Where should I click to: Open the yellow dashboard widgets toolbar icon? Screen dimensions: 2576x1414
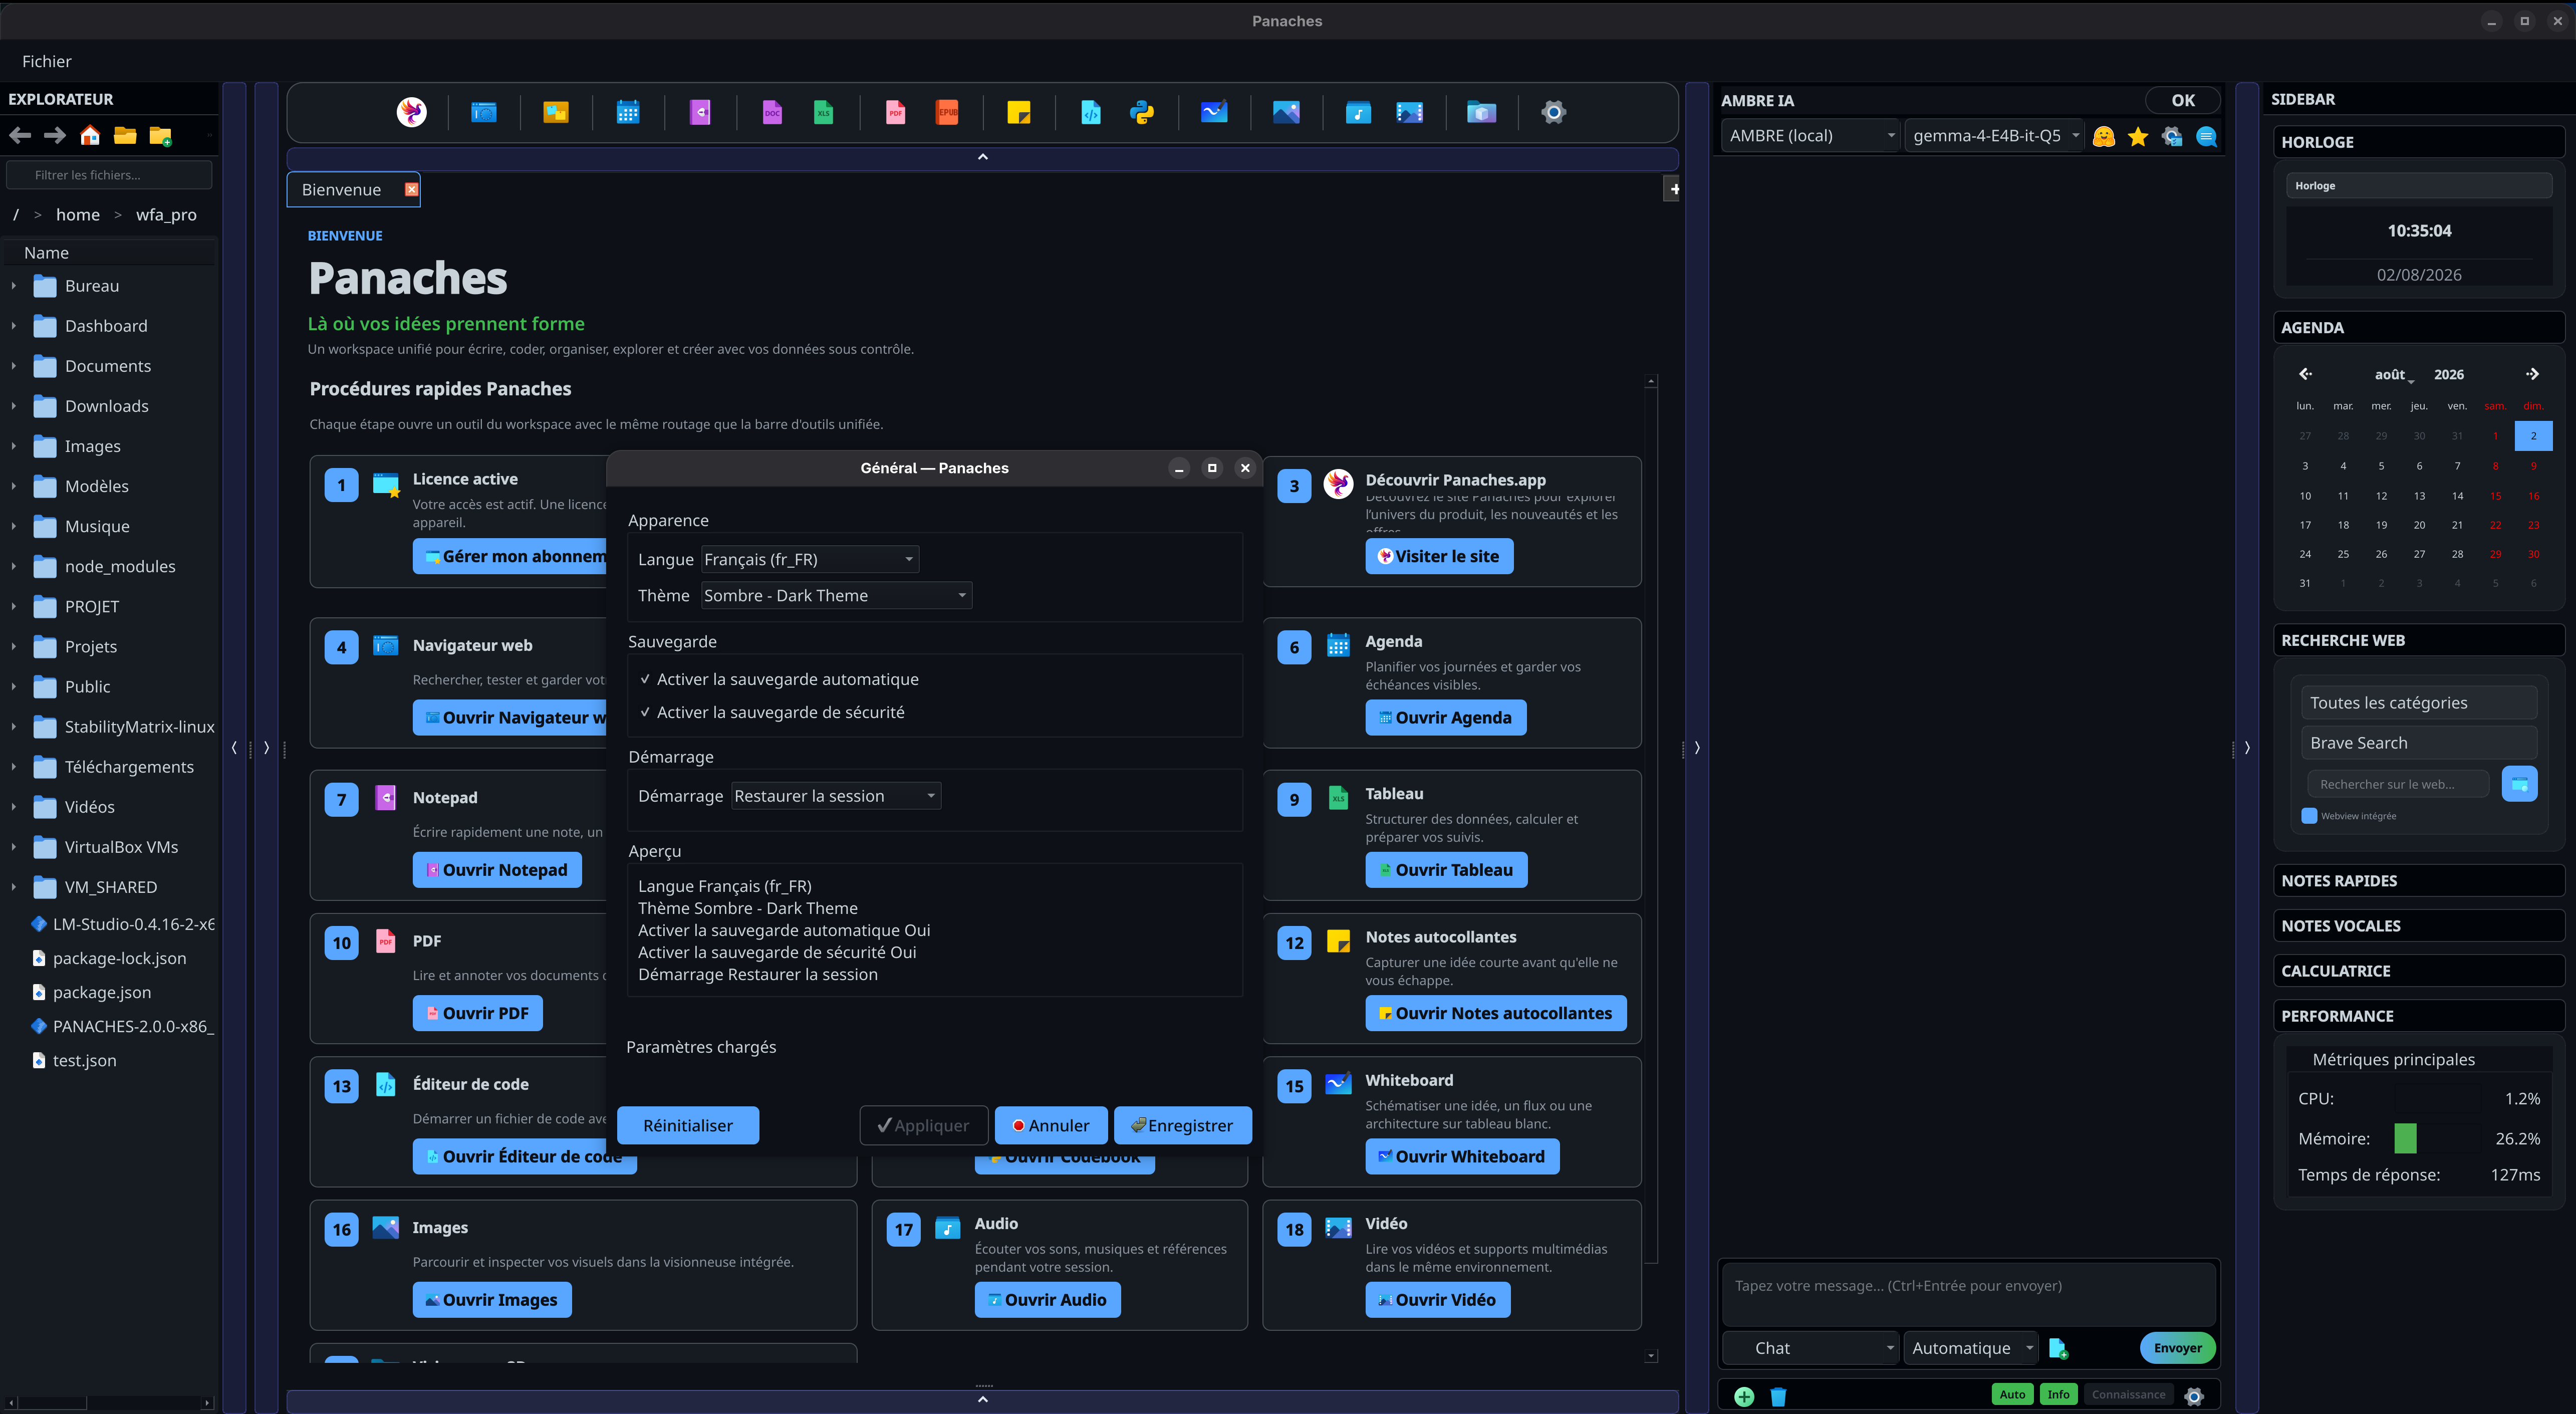point(556,112)
